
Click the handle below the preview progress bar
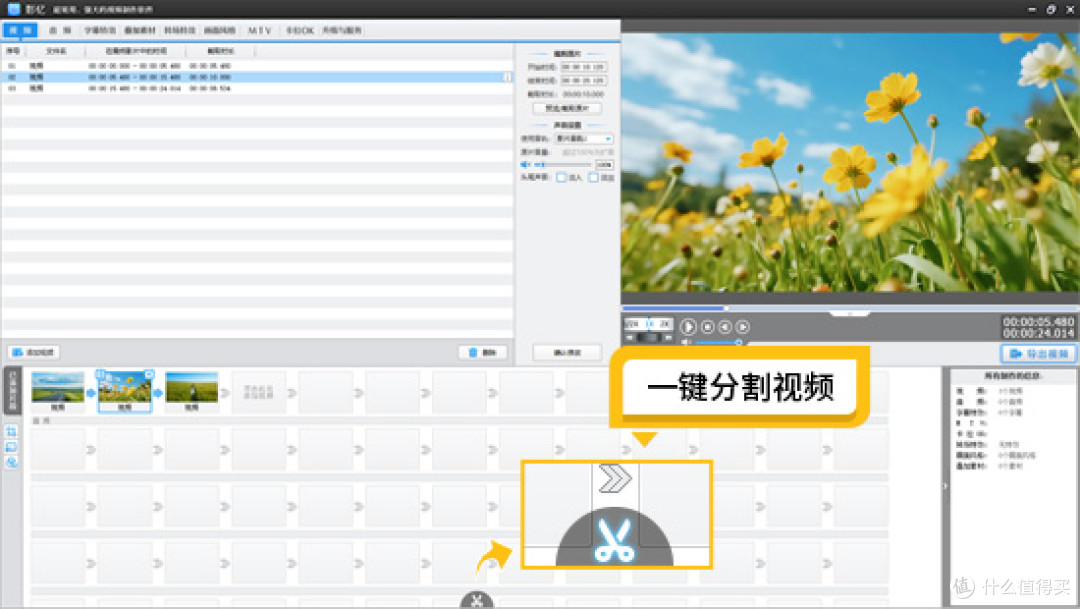click(849, 314)
